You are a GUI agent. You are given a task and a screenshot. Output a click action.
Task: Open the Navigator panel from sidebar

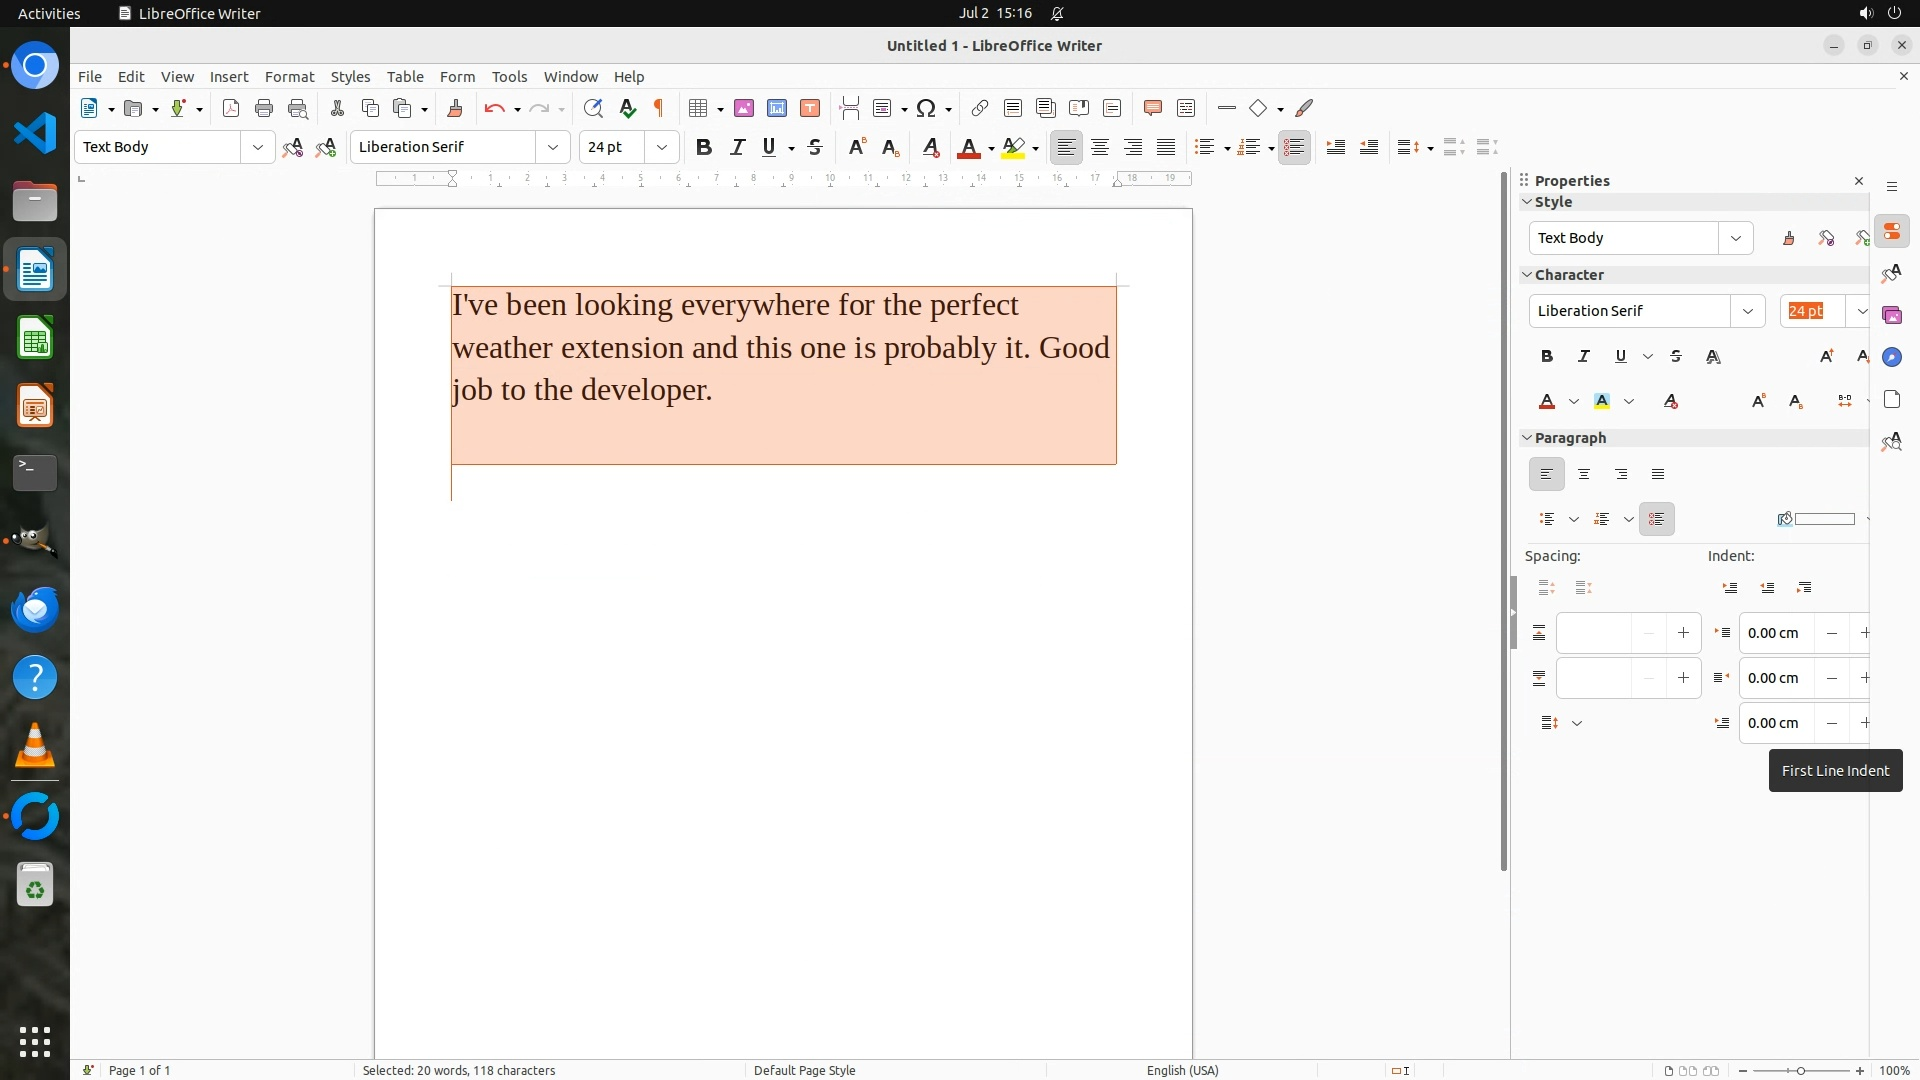pos(1891,357)
